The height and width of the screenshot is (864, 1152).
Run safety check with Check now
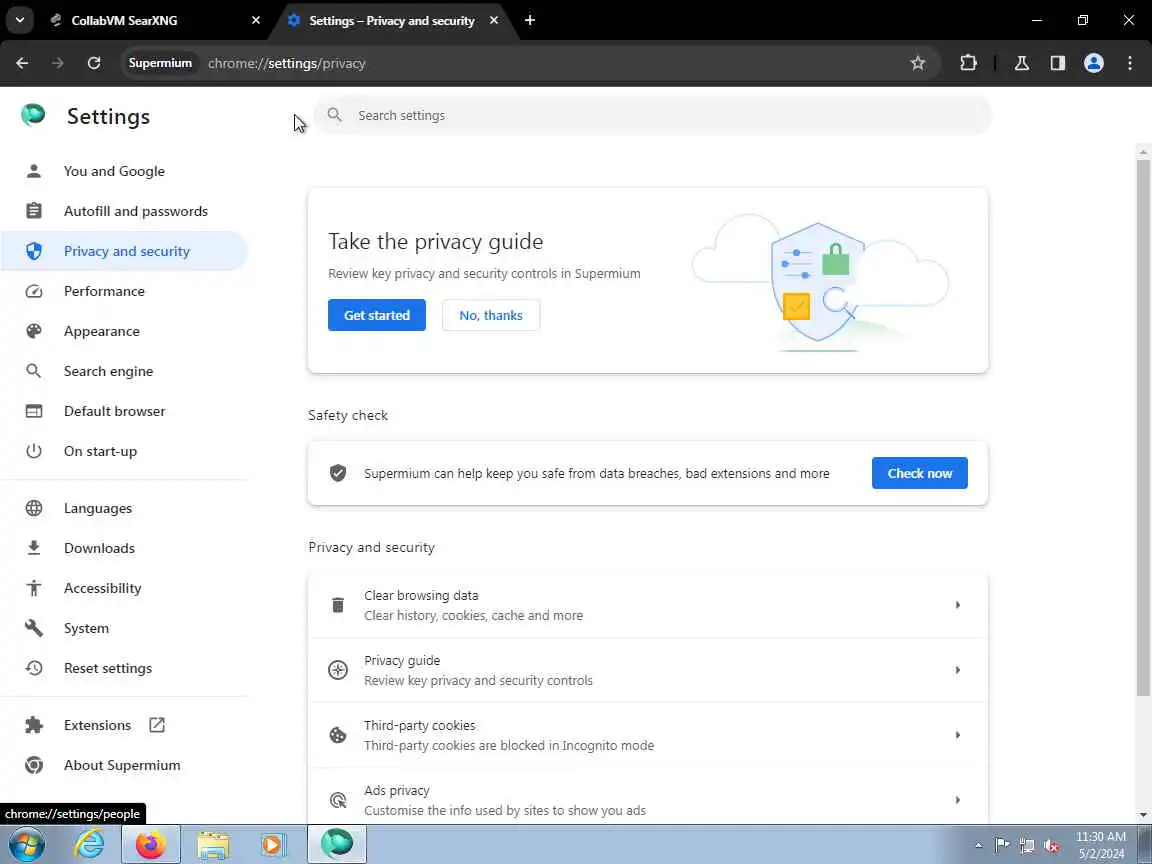[x=920, y=473]
